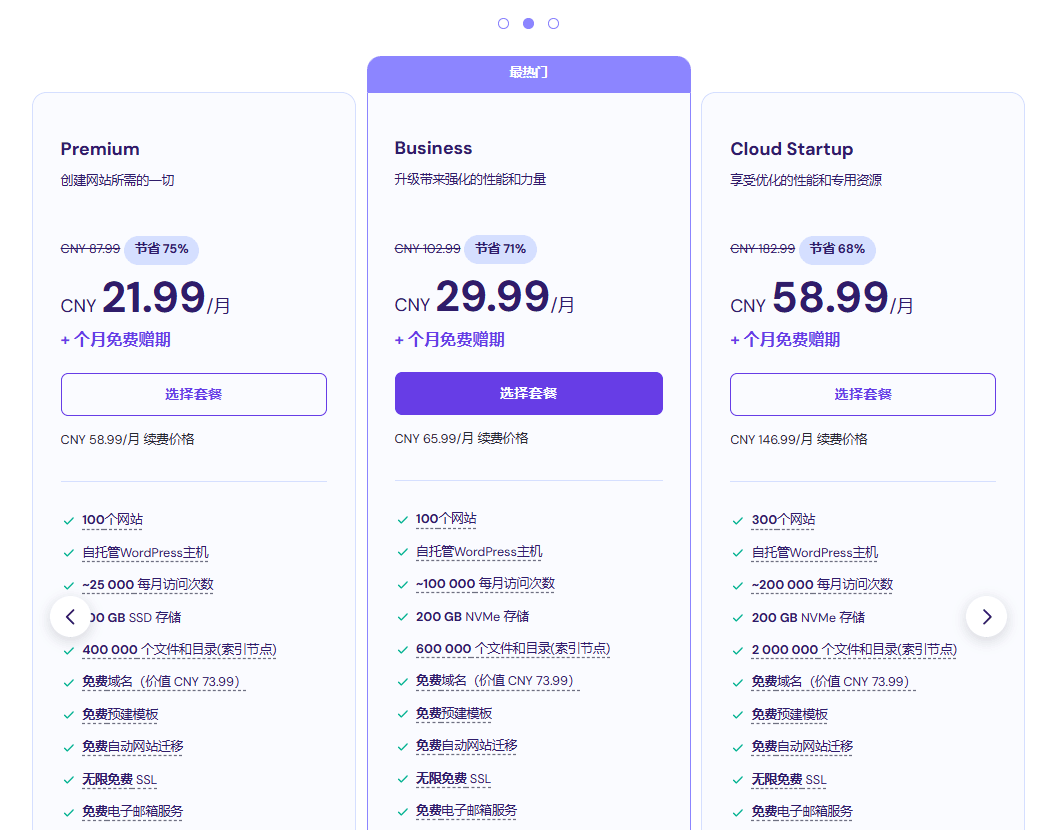Click the checkmark beside 免费电子邮箱服务 in Business
Screen dimensions: 1038x830
click(402, 812)
